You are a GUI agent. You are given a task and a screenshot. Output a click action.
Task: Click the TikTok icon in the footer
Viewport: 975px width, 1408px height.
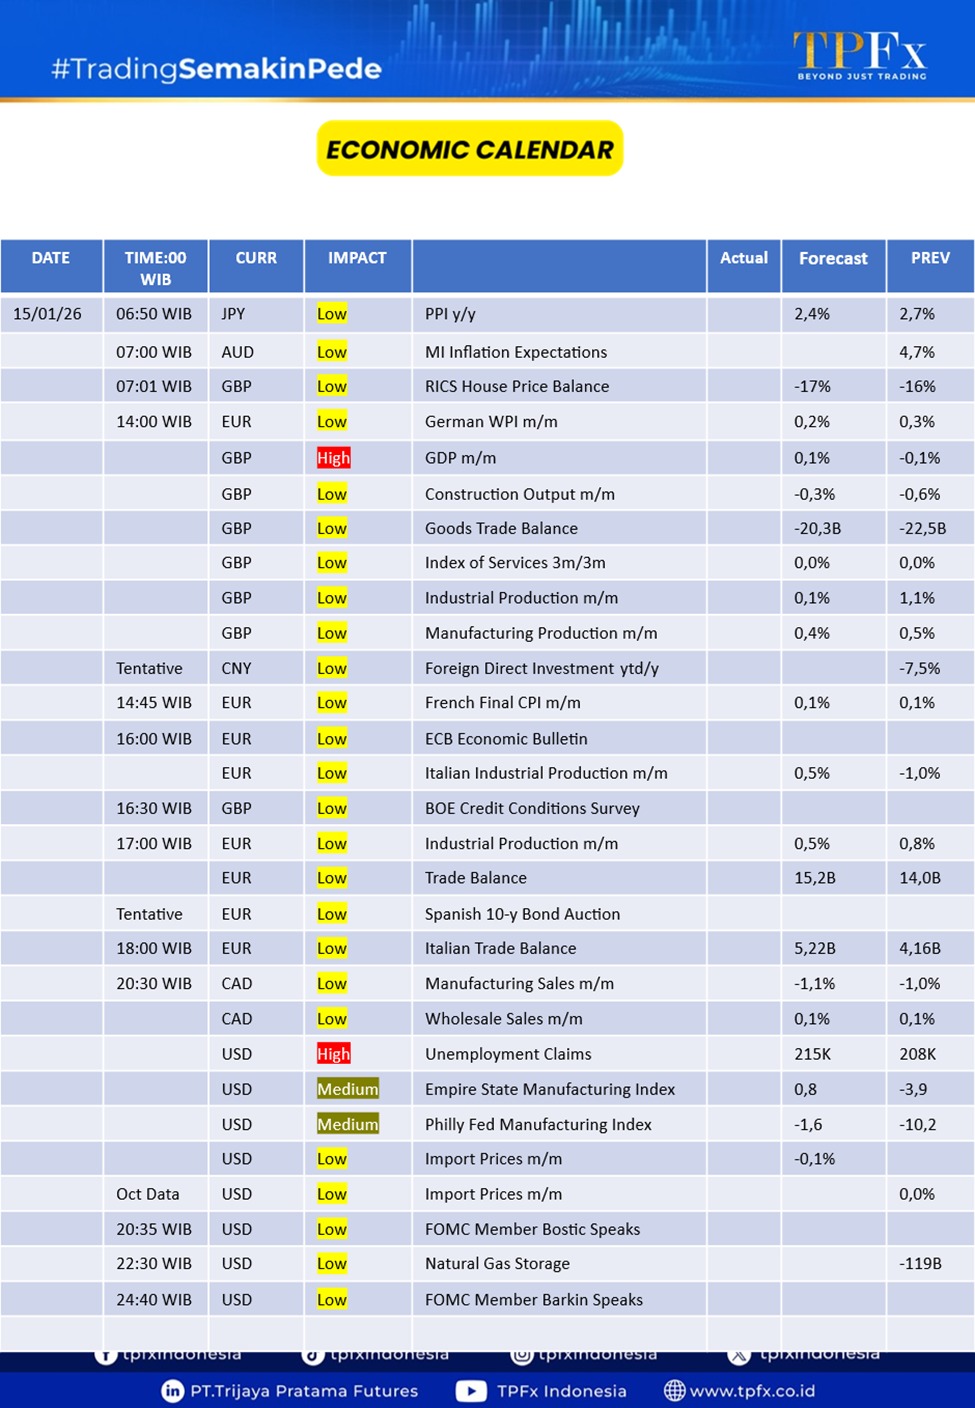[313, 1355]
